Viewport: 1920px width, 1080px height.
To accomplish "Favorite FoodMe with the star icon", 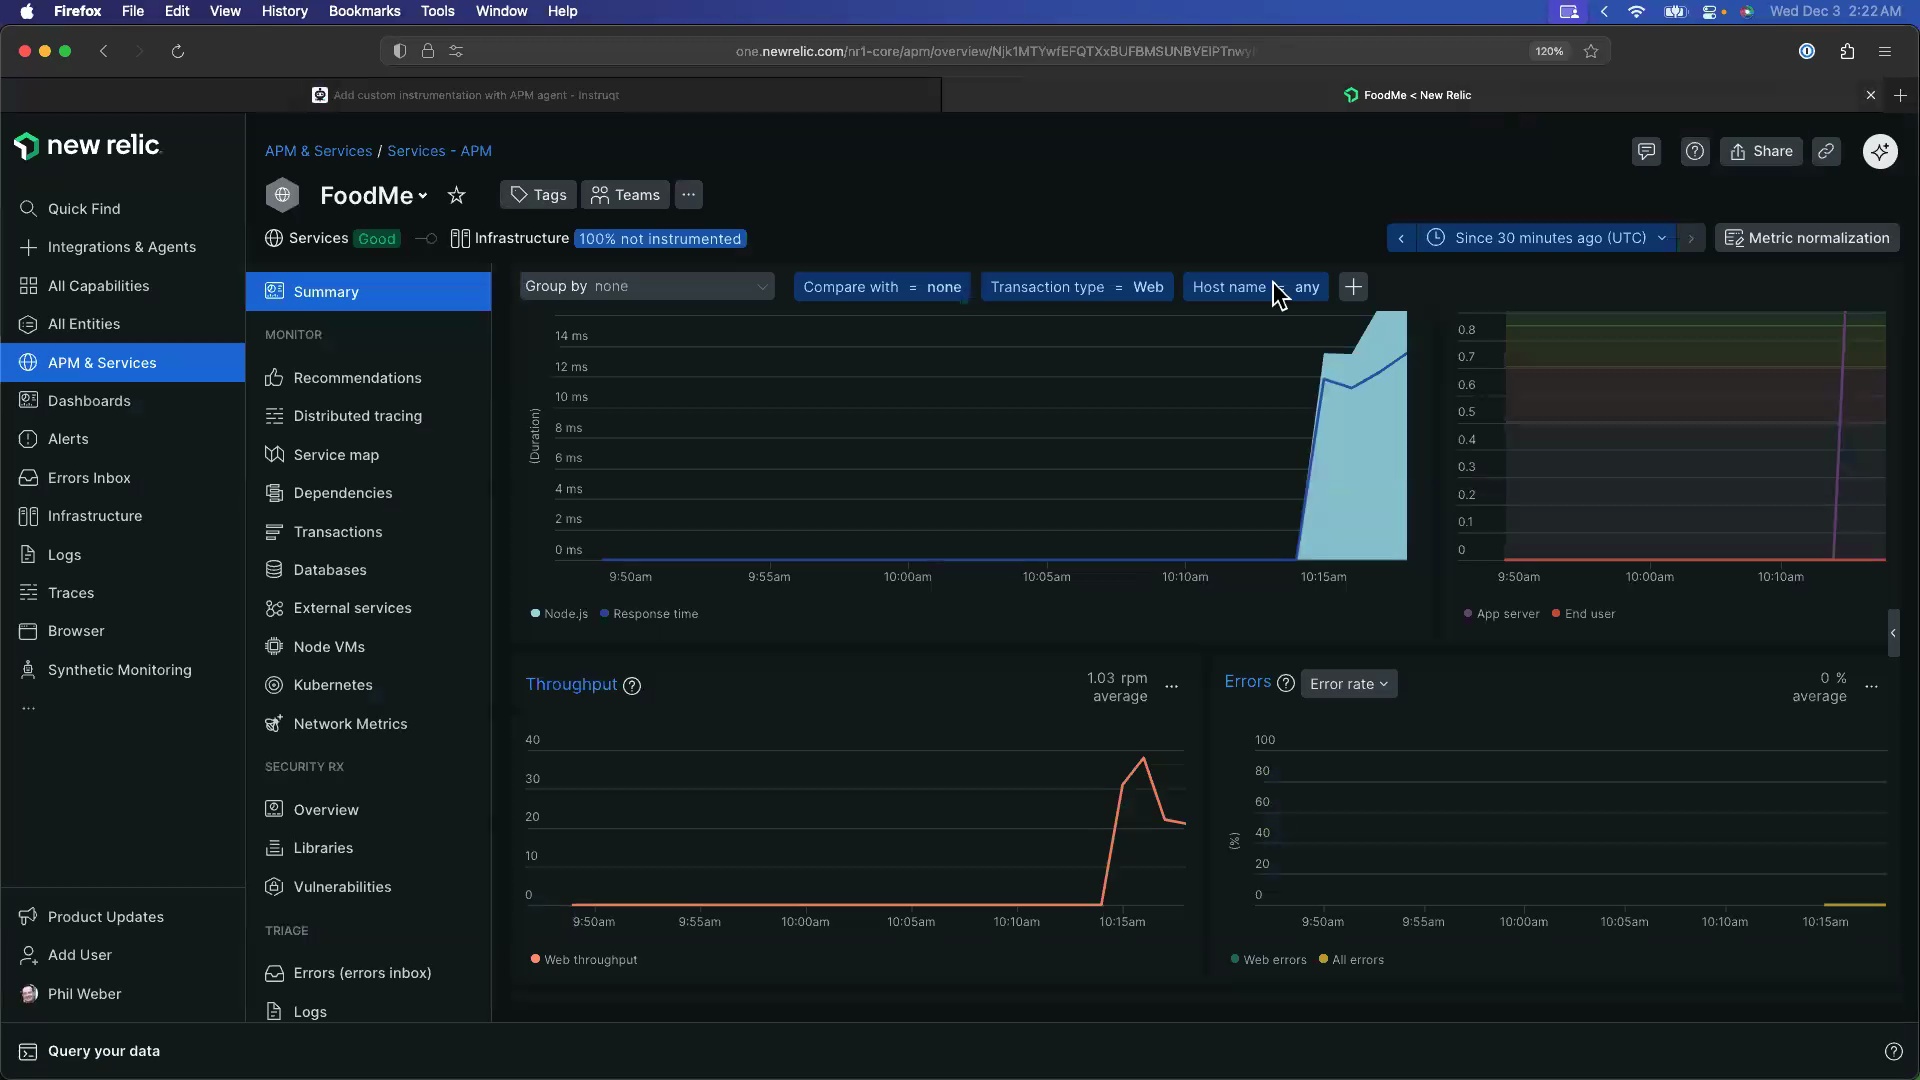I will [456, 196].
